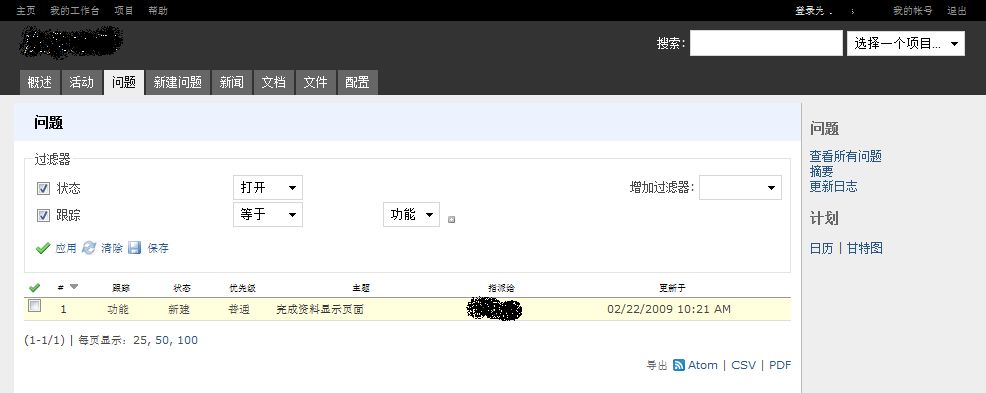The width and height of the screenshot is (986, 393).
Task: Open the 打开 status dropdown
Action: click(x=268, y=187)
